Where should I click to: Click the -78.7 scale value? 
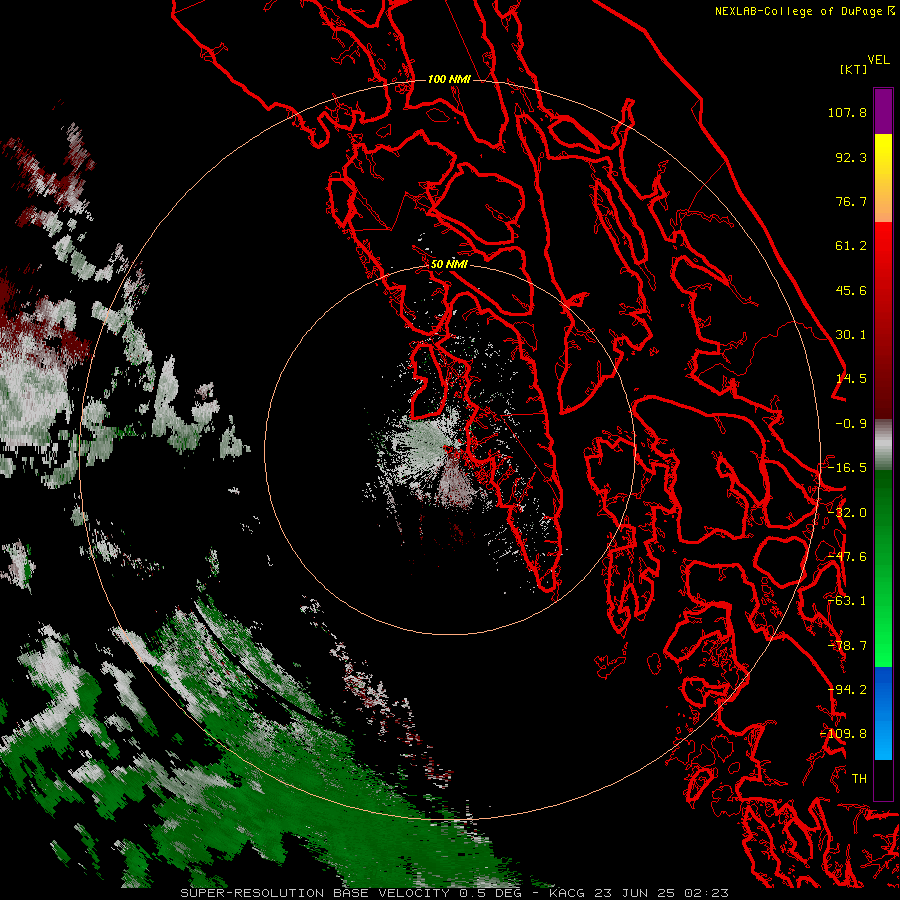tap(847, 646)
